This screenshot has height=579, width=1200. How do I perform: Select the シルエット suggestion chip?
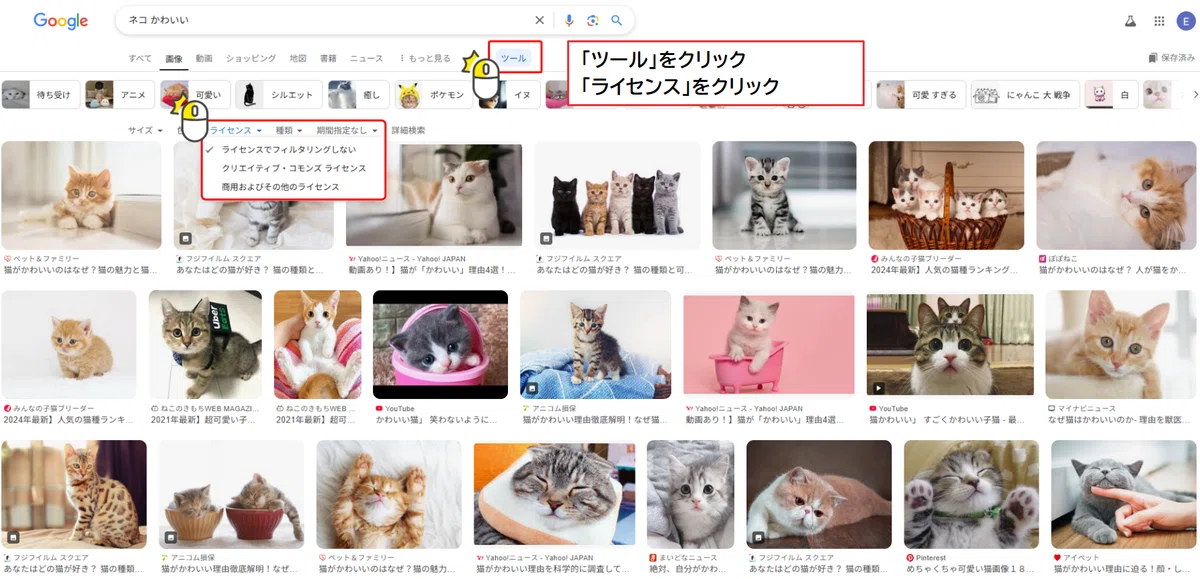coord(278,95)
